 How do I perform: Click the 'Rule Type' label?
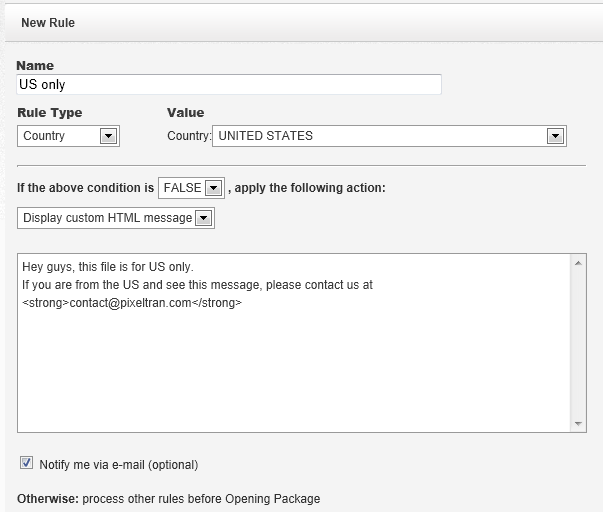pos(50,113)
